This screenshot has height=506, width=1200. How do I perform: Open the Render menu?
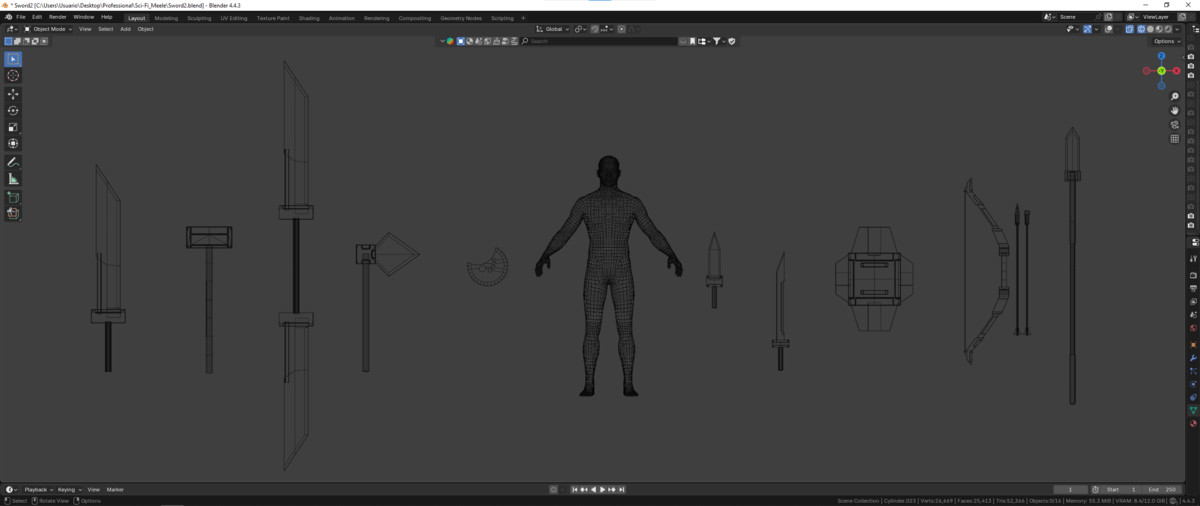click(x=58, y=17)
